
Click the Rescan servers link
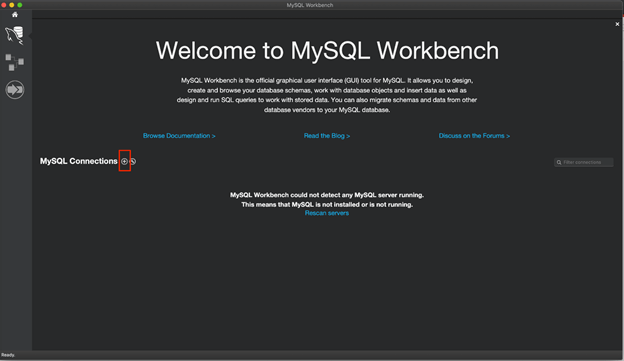pos(327,213)
